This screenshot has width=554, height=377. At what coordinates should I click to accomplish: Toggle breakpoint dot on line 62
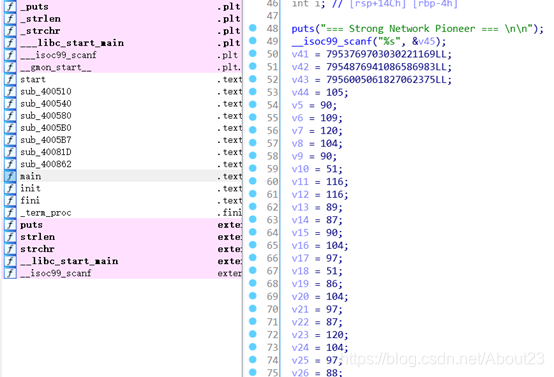pos(253,206)
